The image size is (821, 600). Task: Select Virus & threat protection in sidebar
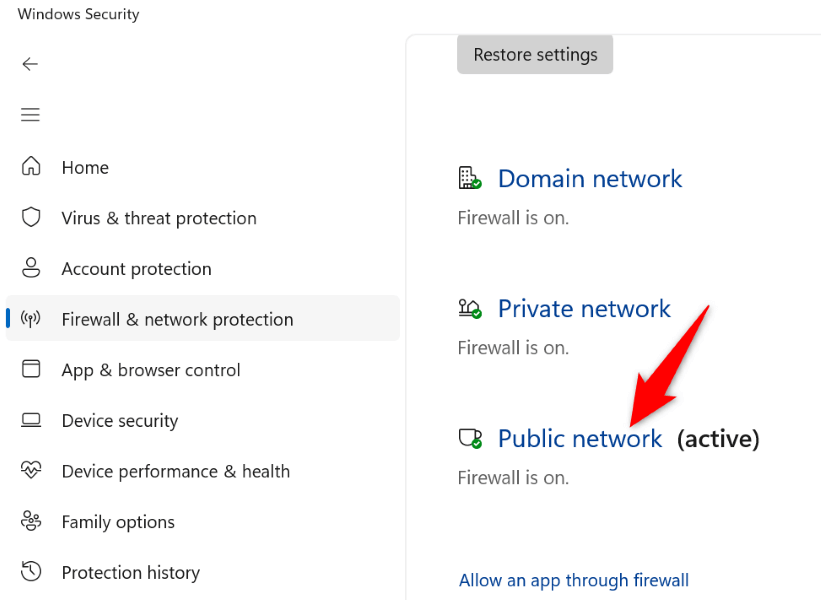[x=158, y=217]
